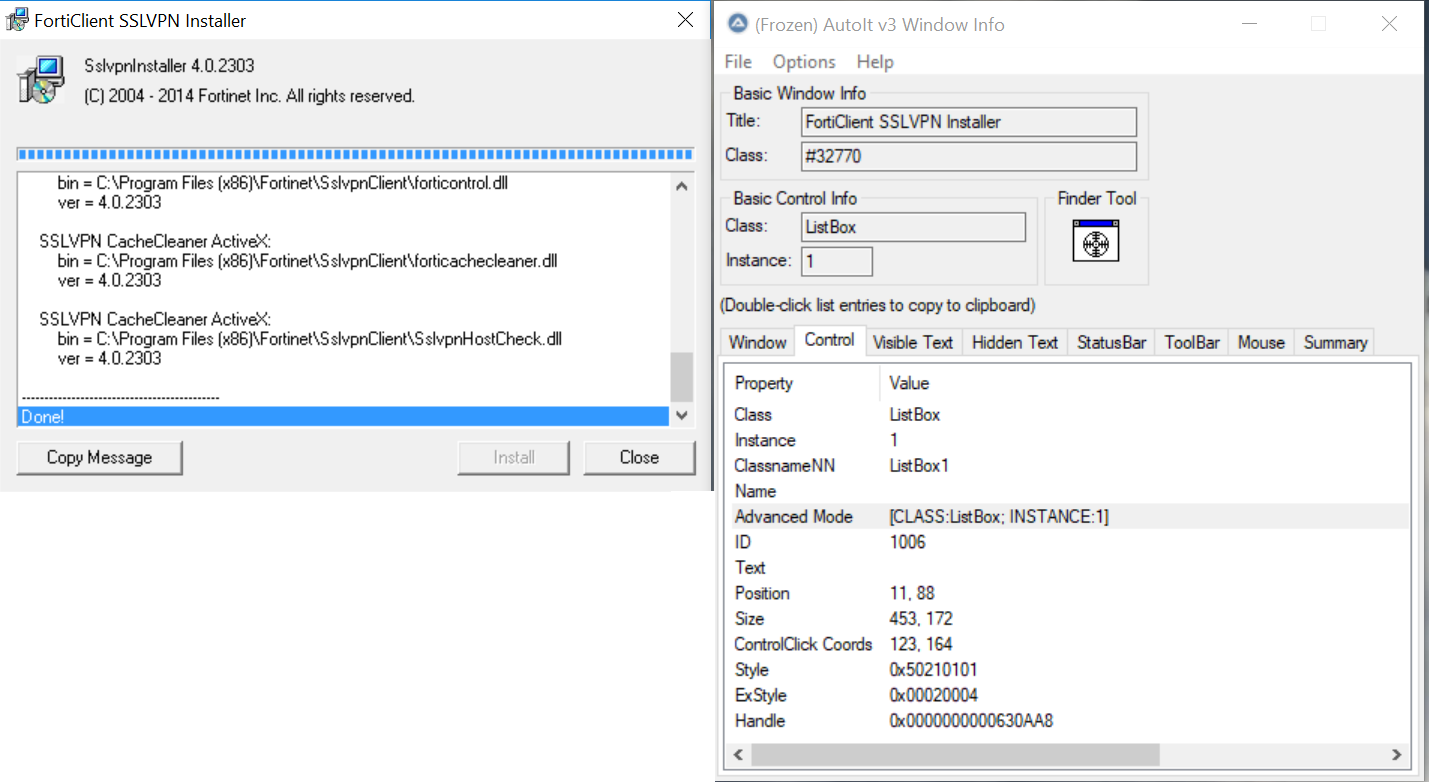Click the AutoIt property list horizontal scrollbar thumb
The width and height of the screenshot is (1429, 782).
tap(955, 754)
